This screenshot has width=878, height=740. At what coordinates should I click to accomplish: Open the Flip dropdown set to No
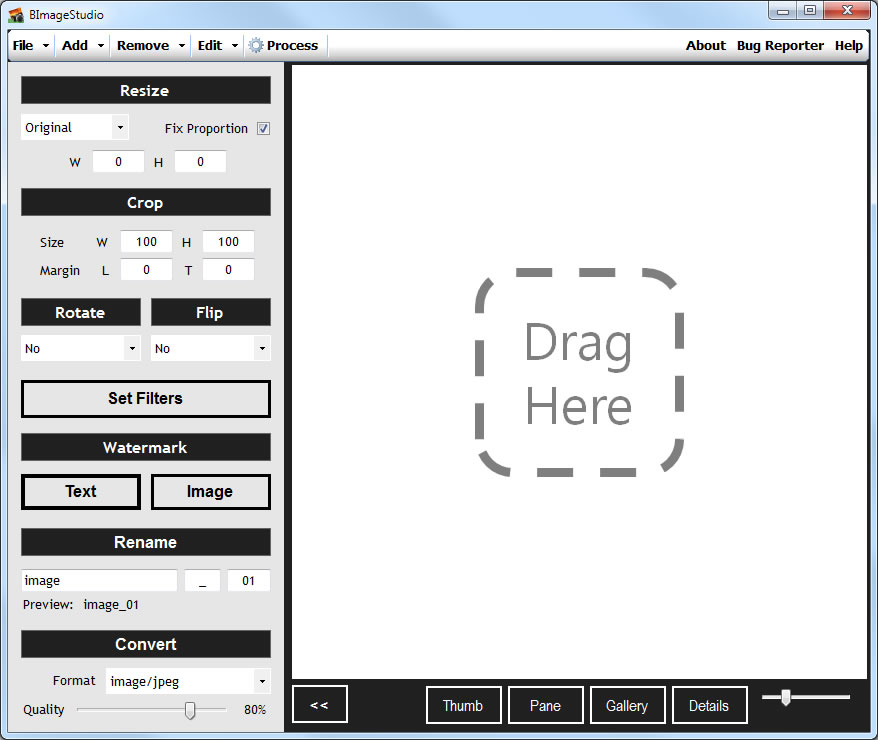211,348
